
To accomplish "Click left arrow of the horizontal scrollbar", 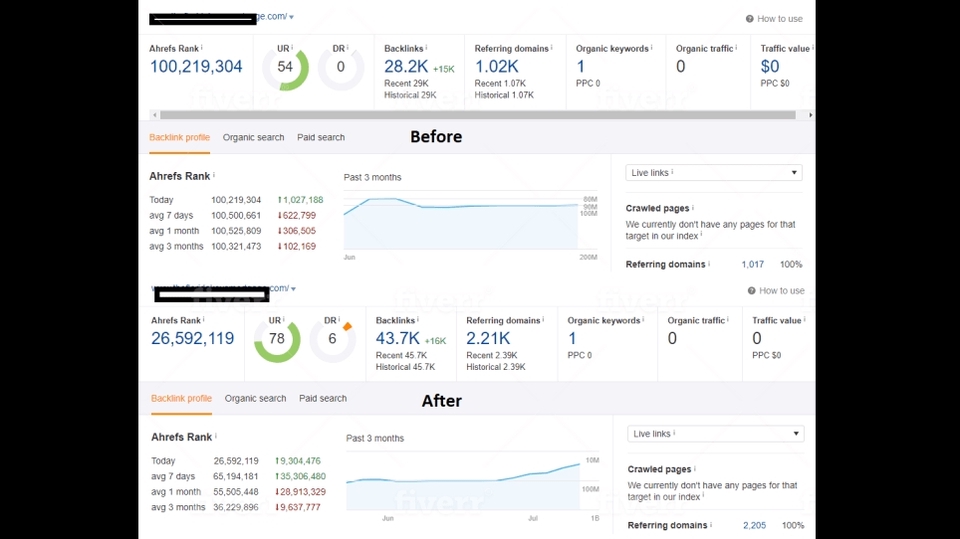I will pos(155,115).
